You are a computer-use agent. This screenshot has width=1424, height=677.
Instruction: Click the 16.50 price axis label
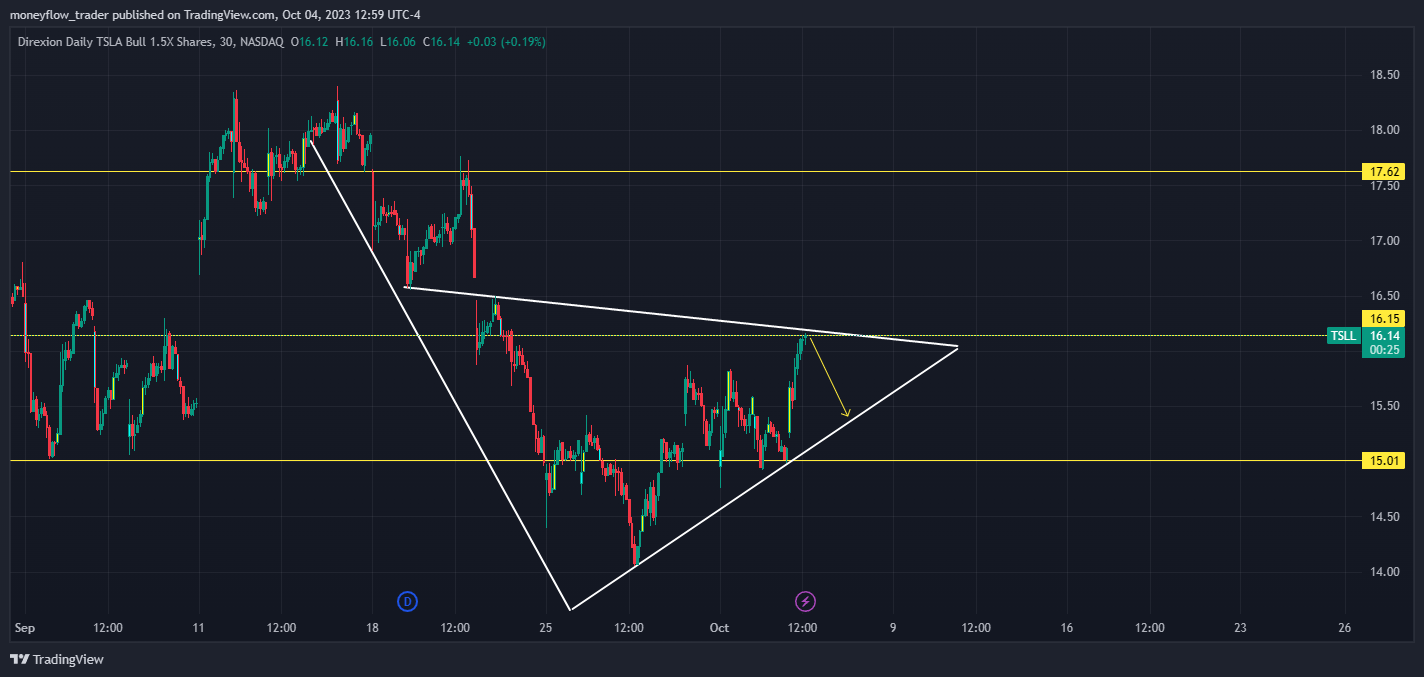1384,296
